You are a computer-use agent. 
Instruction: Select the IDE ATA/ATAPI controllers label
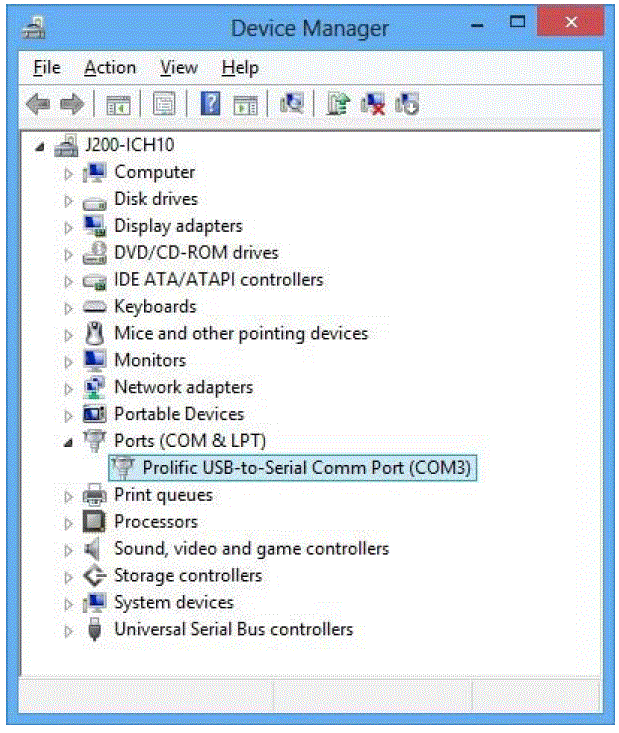click(x=219, y=280)
